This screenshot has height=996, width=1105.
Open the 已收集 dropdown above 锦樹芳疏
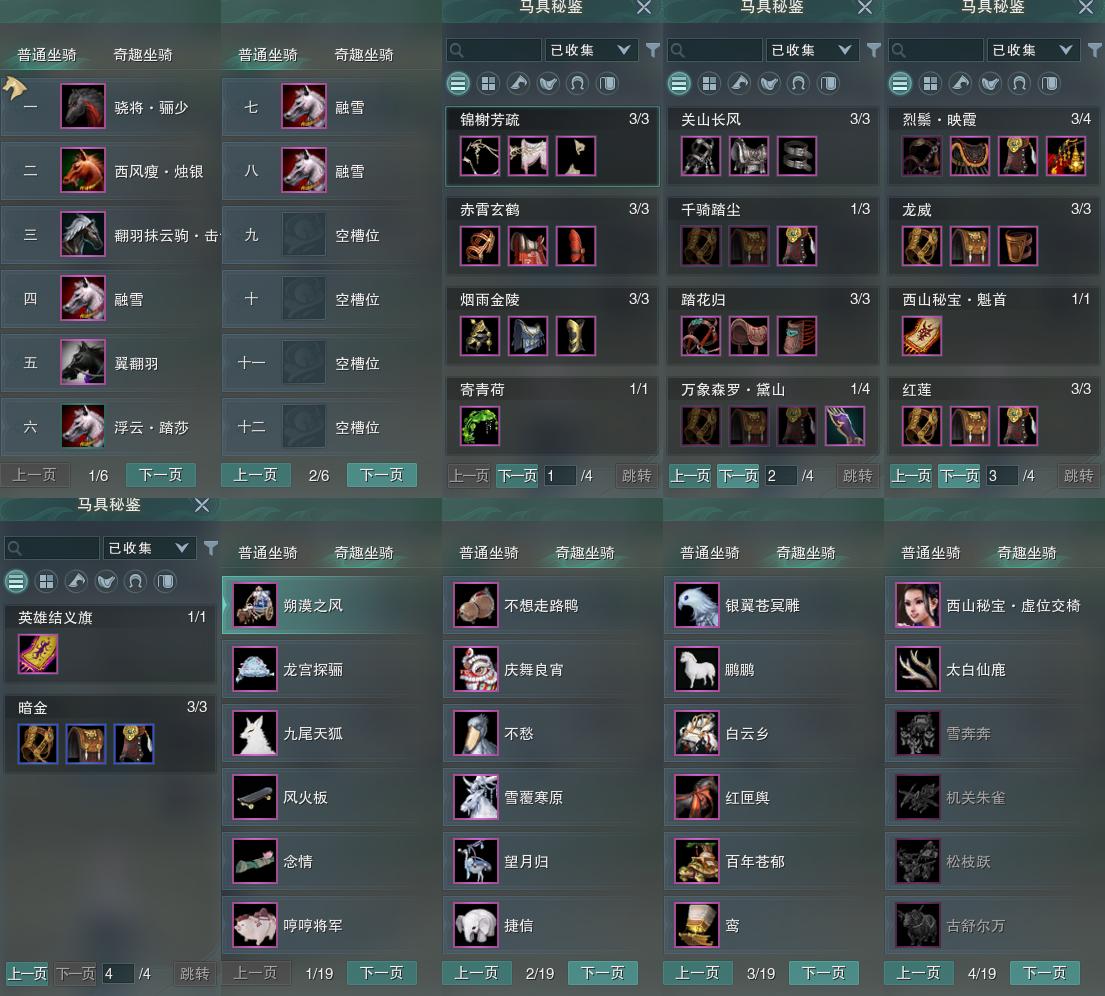[591, 50]
